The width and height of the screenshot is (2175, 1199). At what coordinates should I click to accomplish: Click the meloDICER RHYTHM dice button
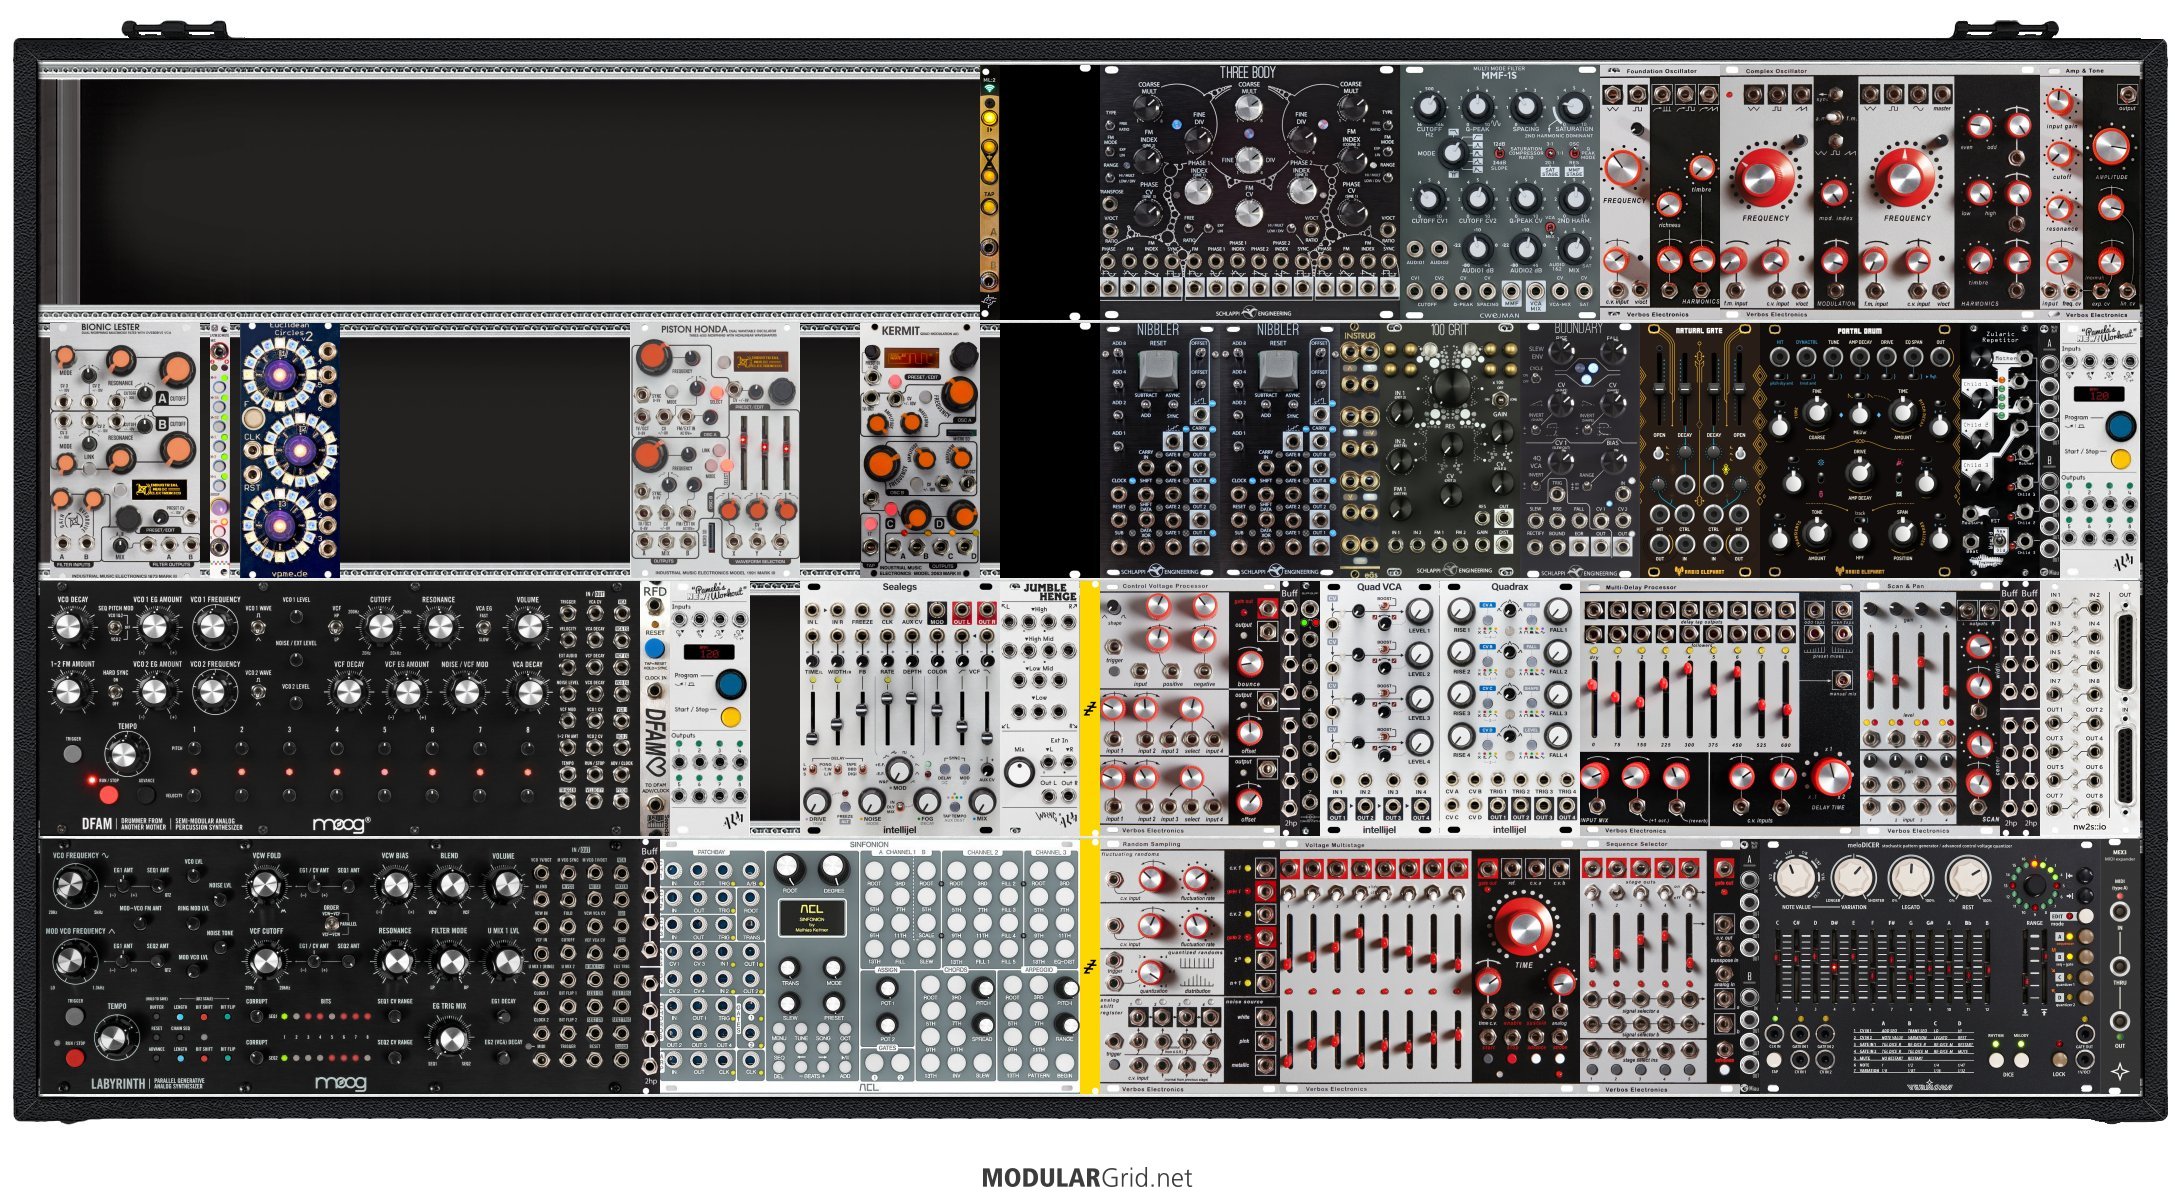pyautogui.click(x=1996, y=1060)
